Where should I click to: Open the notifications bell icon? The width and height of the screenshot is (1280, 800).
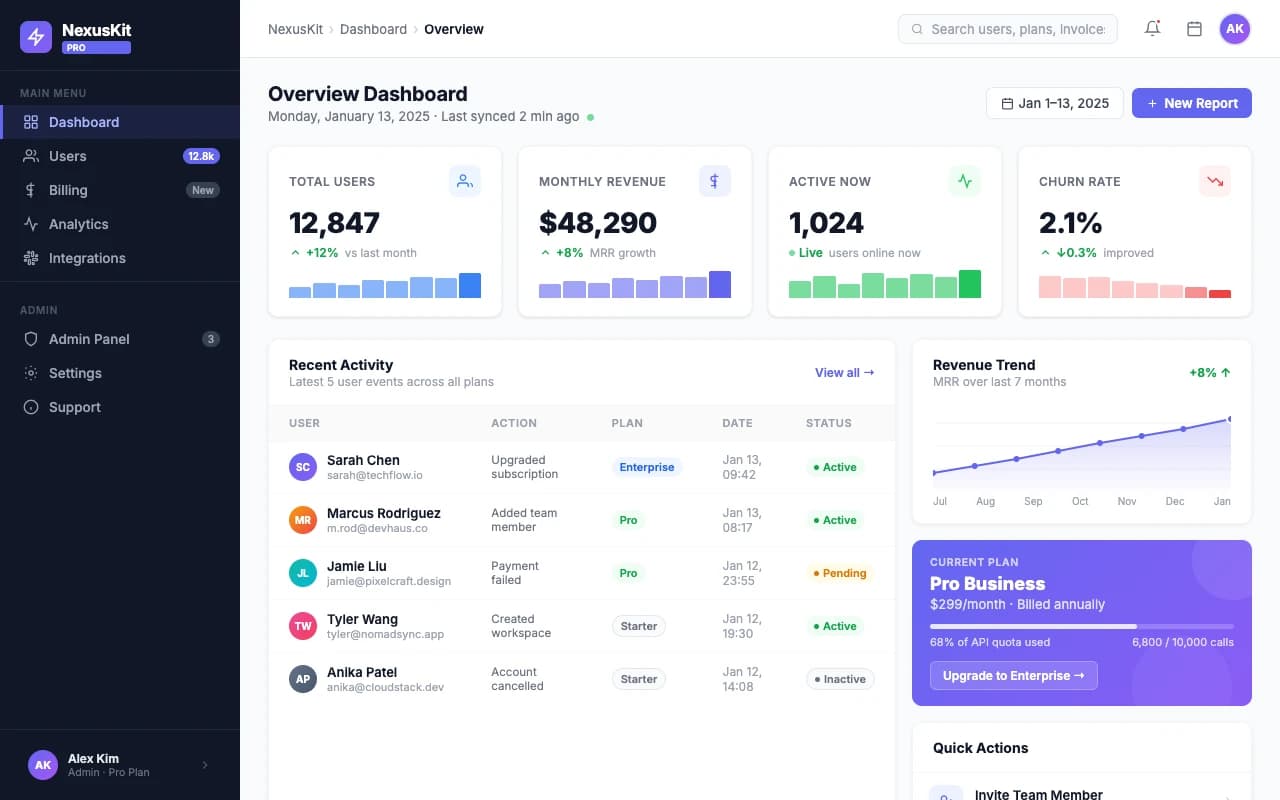click(x=1152, y=28)
